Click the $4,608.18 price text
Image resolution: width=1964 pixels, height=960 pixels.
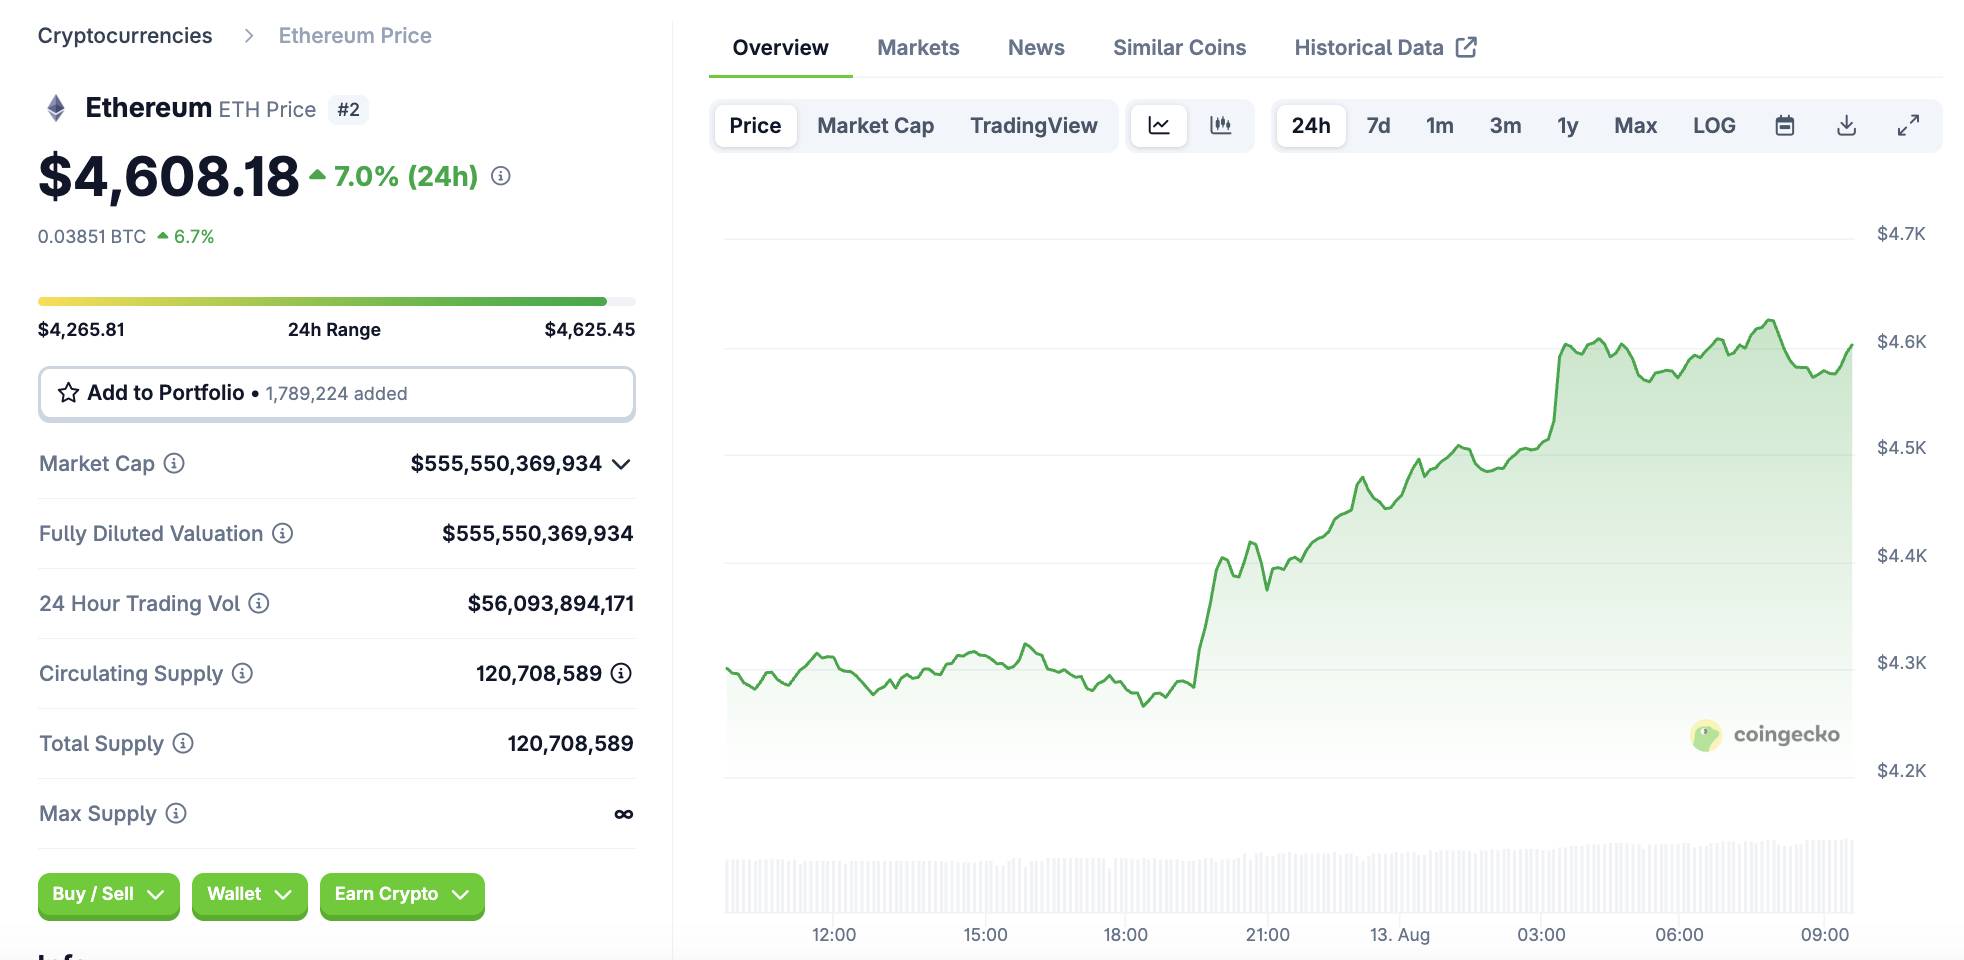click(168, 176)
